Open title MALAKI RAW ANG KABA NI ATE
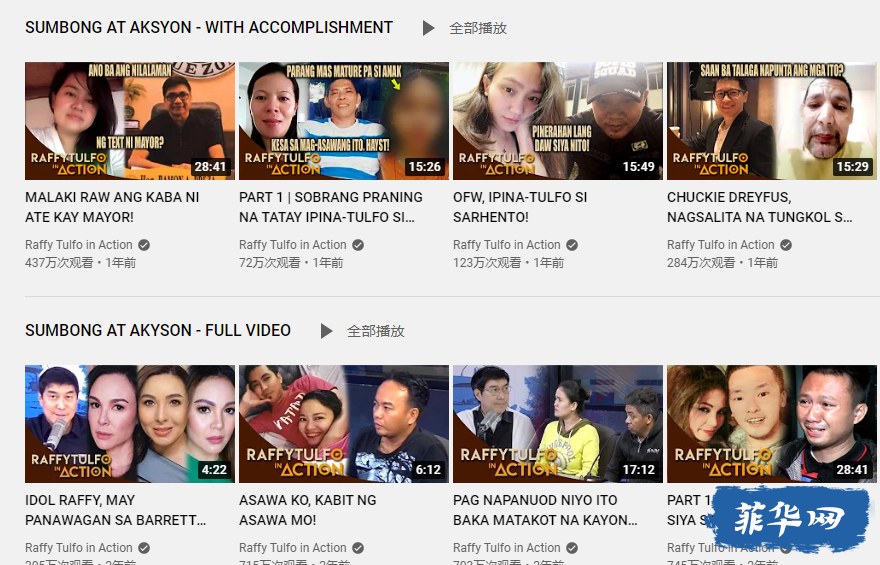The image size is (880, 565). pos(112,207)
